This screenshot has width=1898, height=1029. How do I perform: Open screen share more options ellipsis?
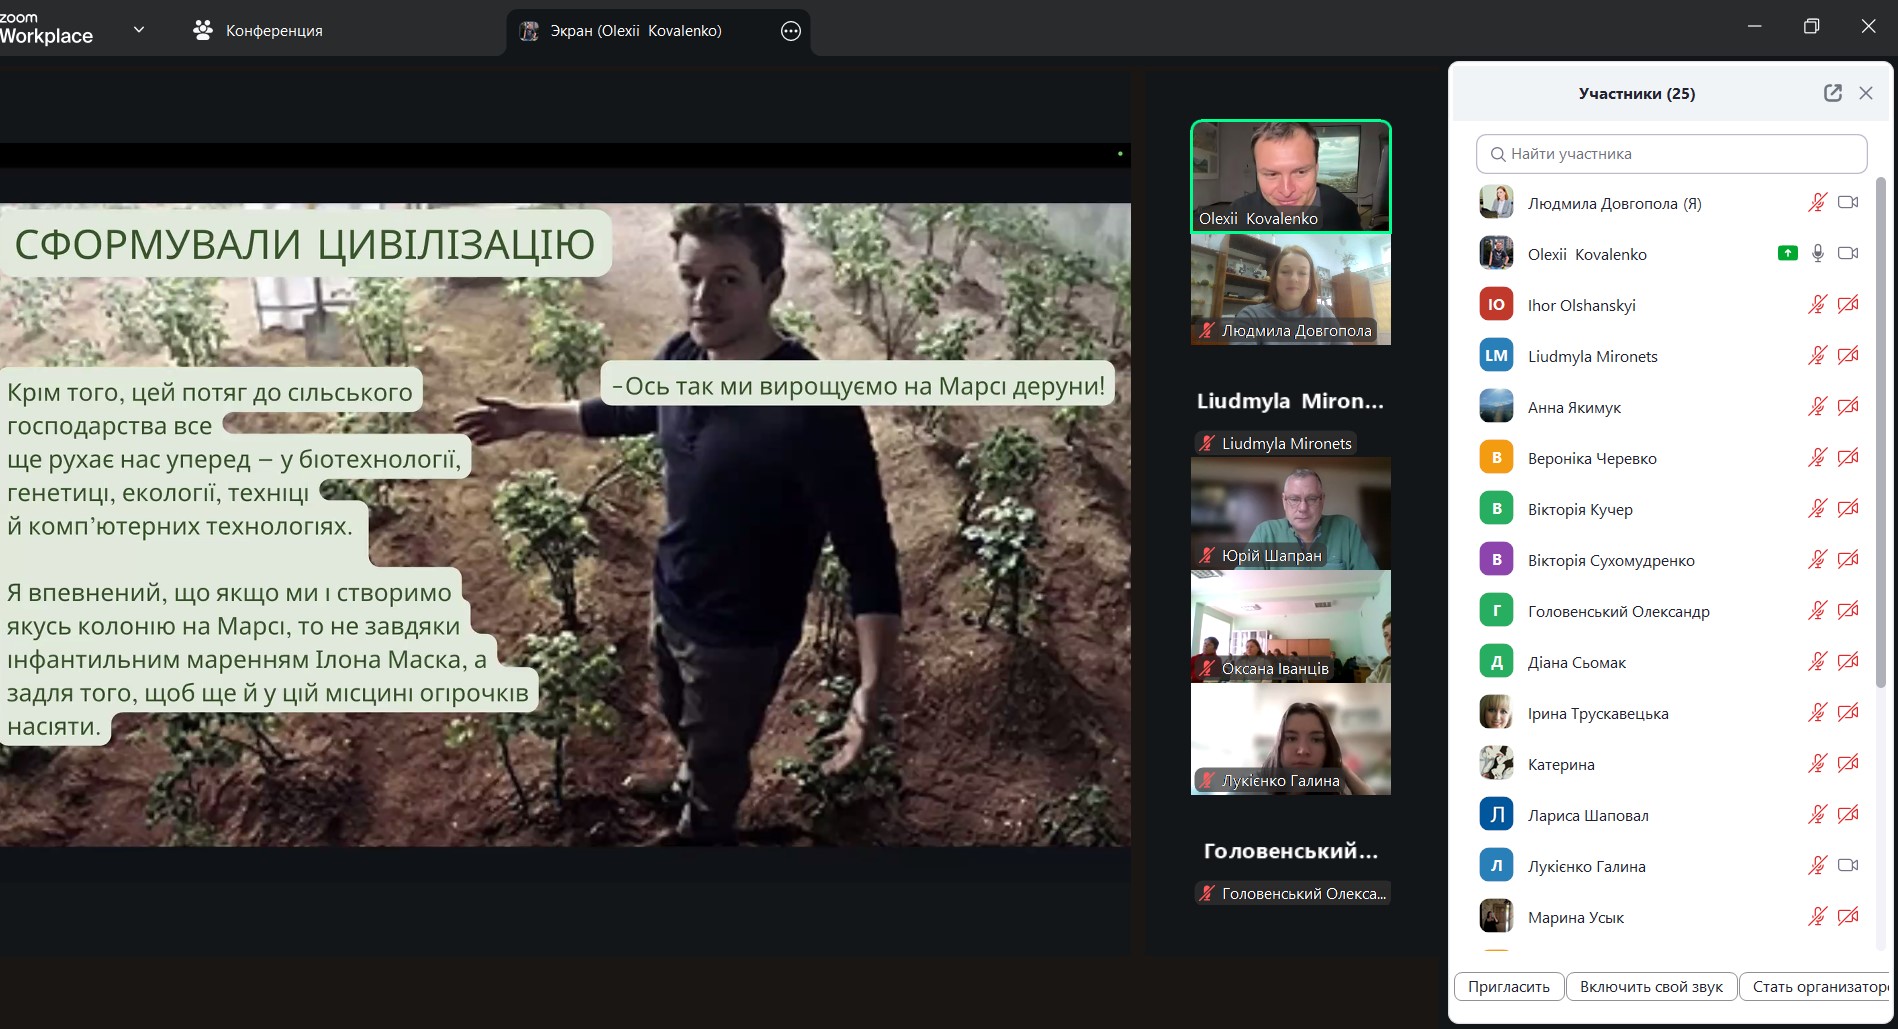tap(790, 31)
